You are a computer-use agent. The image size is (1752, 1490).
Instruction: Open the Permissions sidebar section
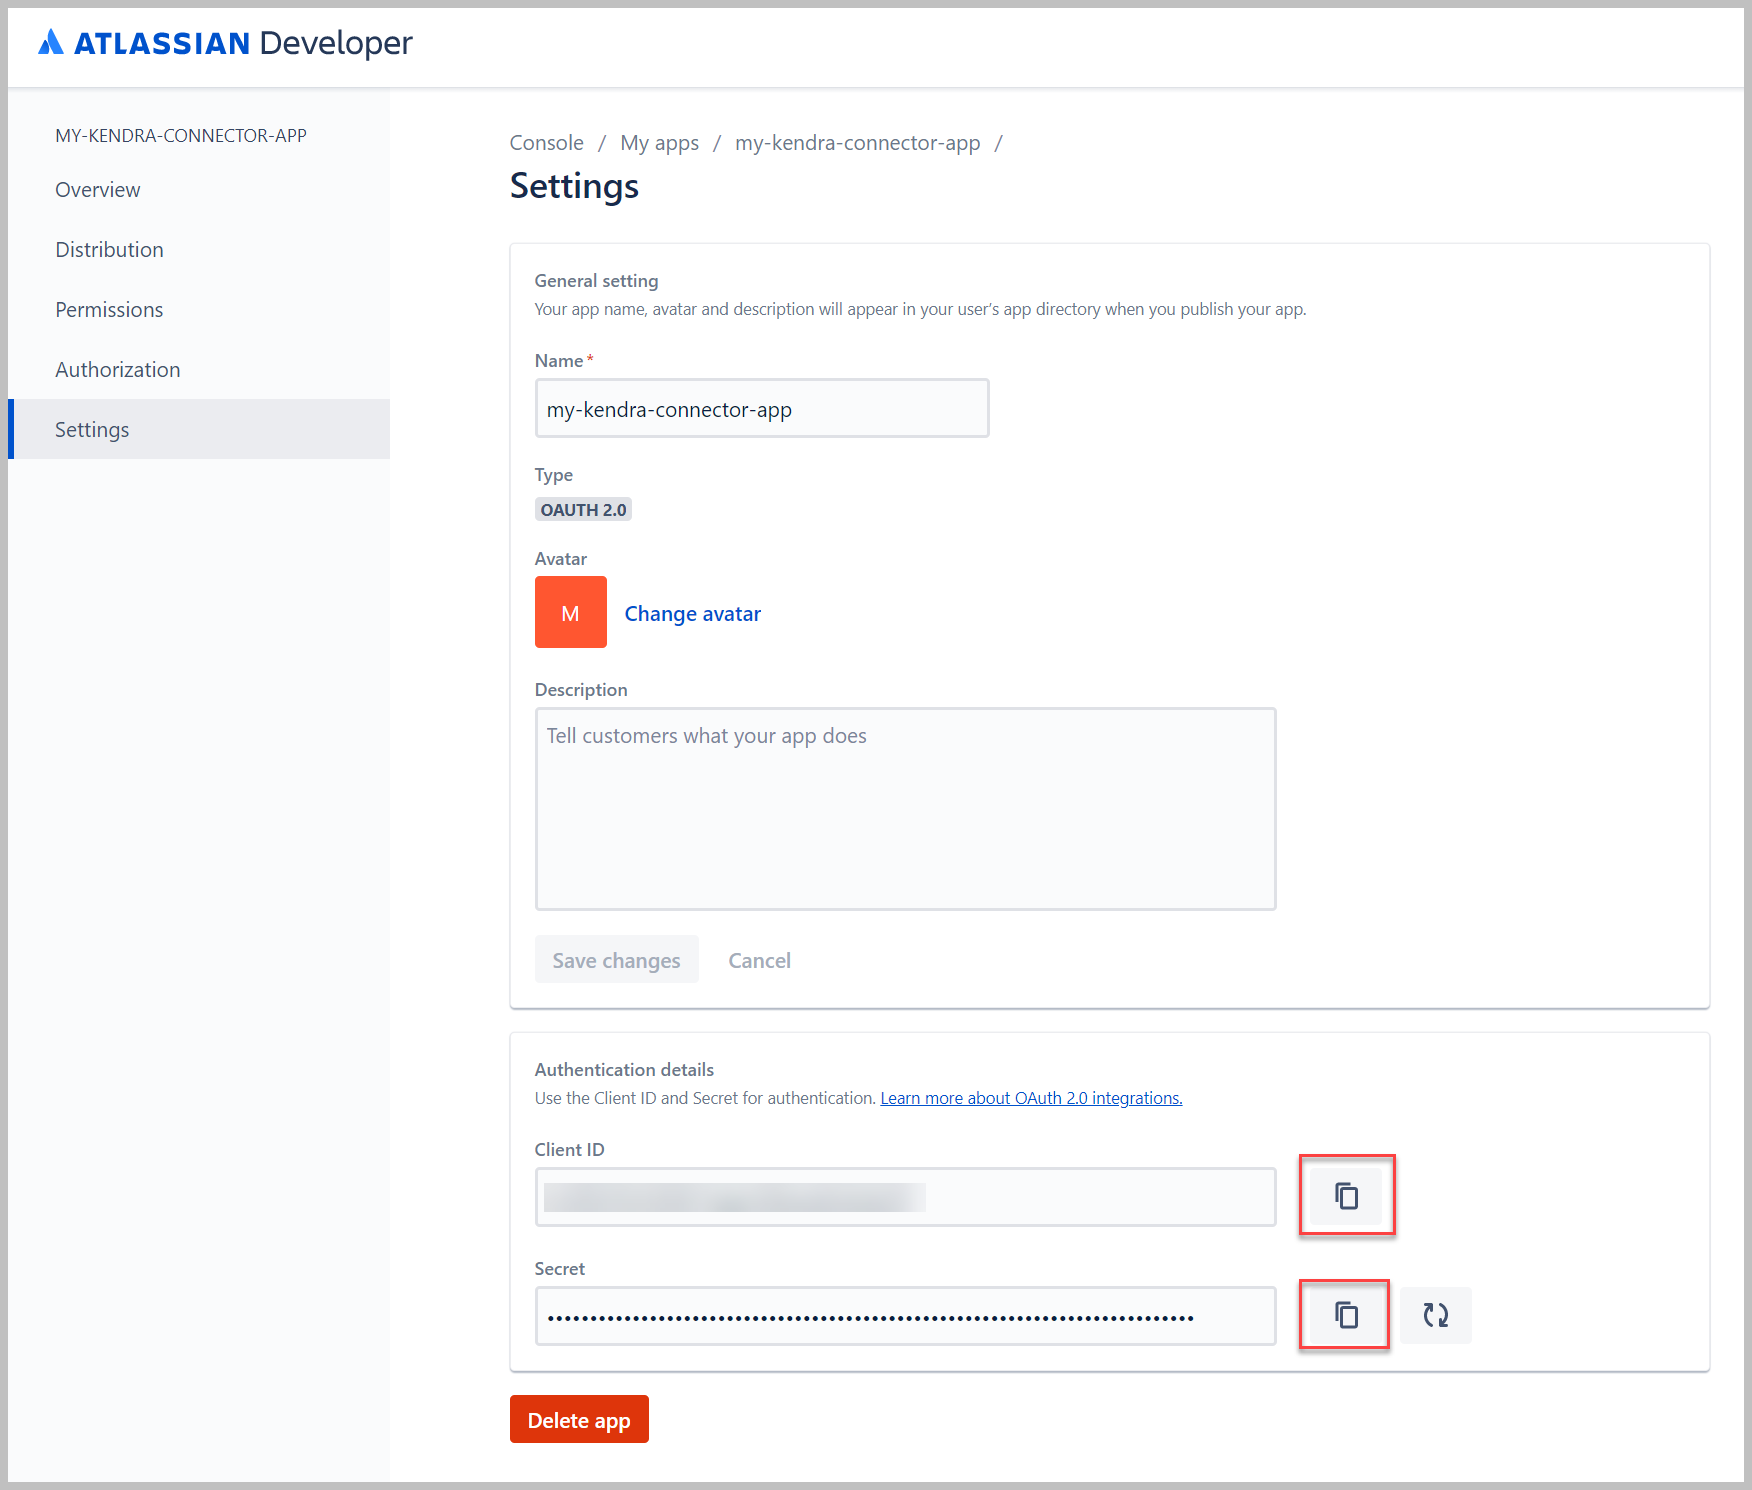109,309
